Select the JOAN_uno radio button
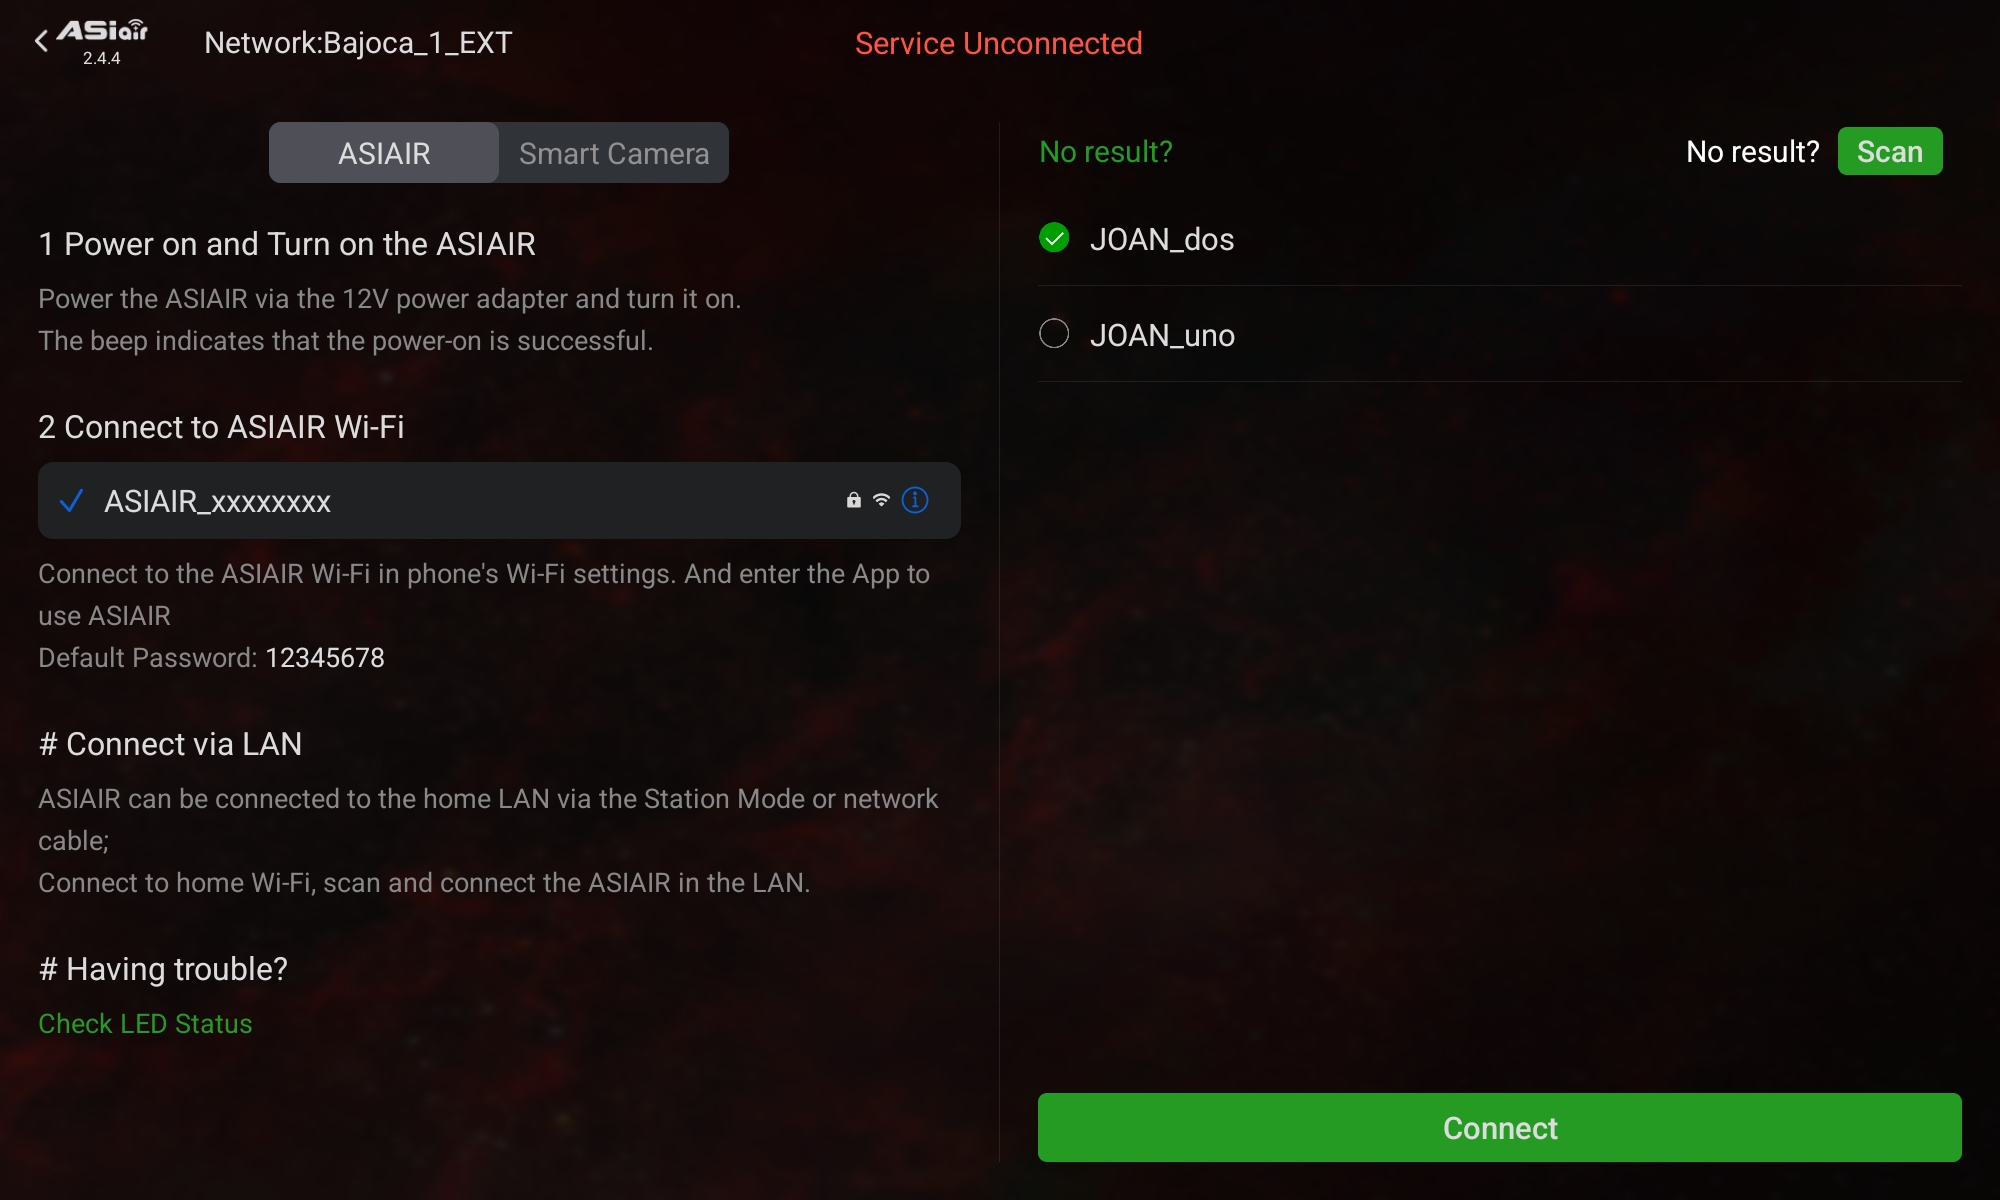This screenshot has height=1200, width=2000. click(1054, 334)
